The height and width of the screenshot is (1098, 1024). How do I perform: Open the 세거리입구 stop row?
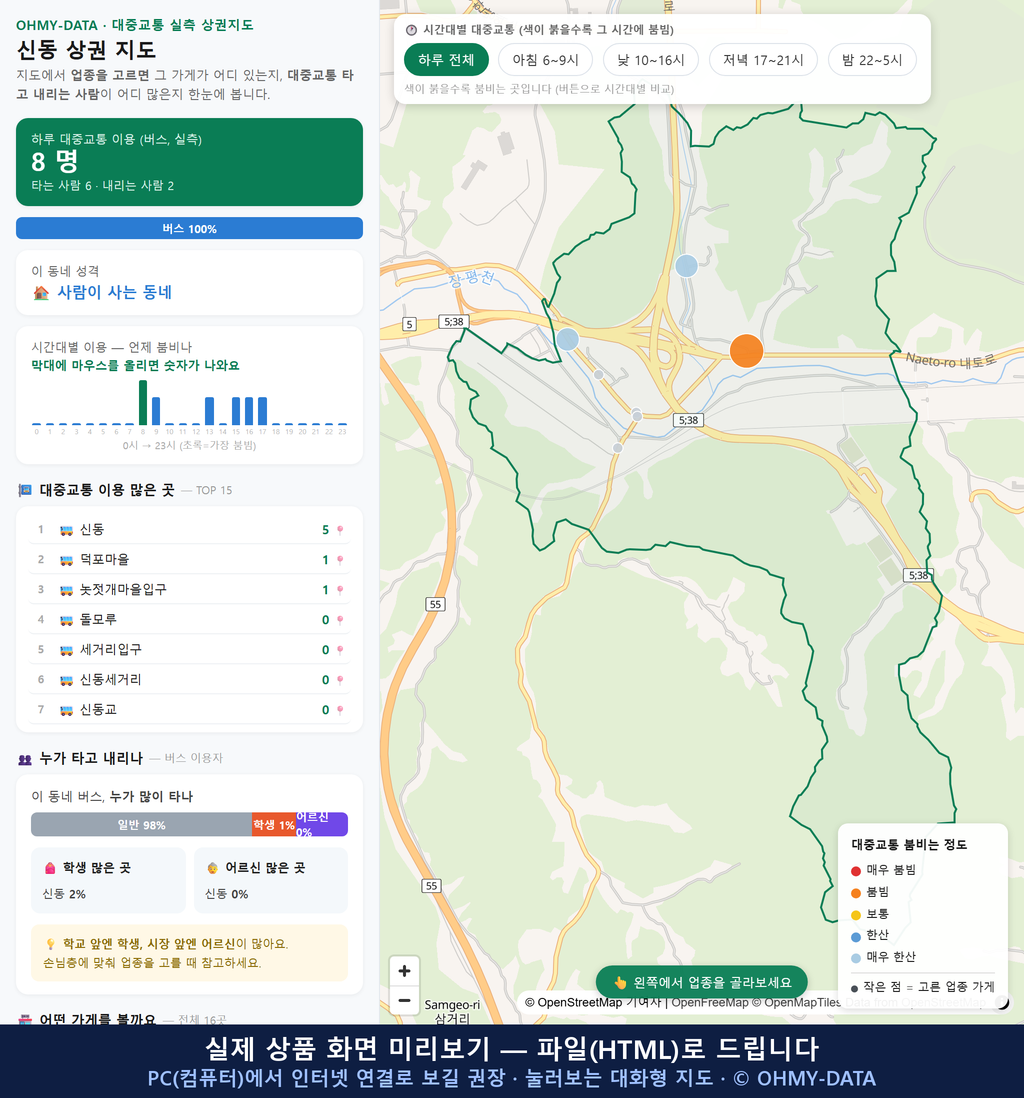point(189,650)
